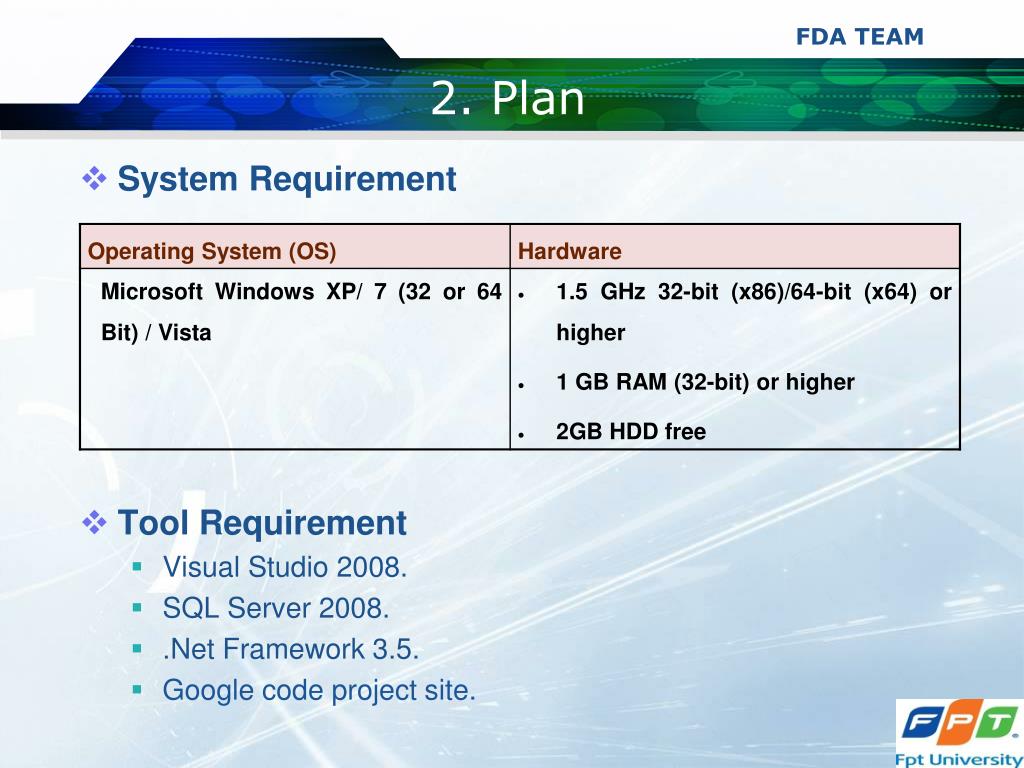Image resolution: width=1024 pixels, height=768 pixels.
Task: Click the Tool Requirement heading
Action: (x=262, y=522)
